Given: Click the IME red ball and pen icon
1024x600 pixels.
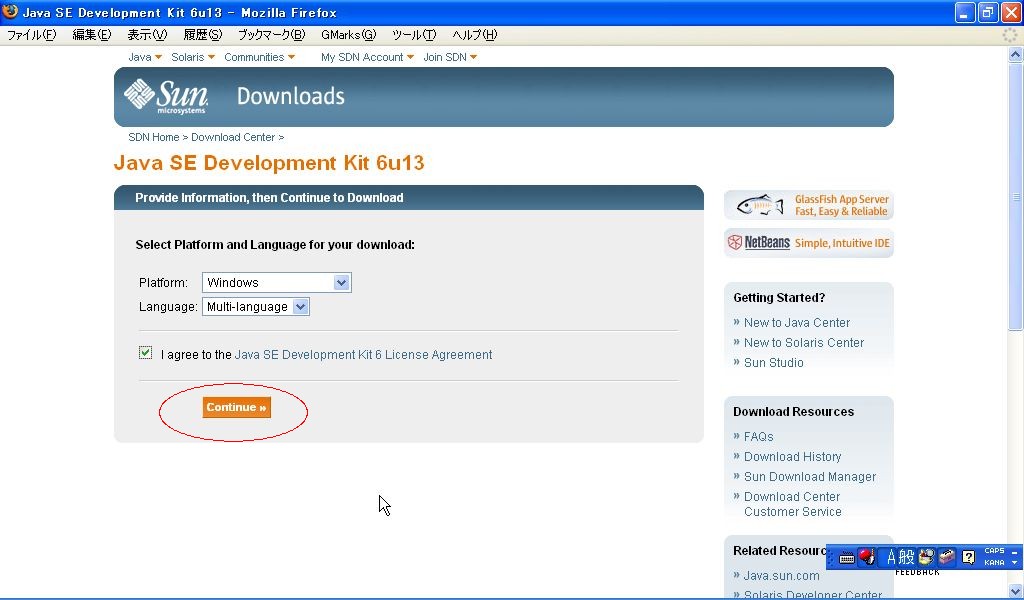Looking at the screenshot, I should (867, 557).
